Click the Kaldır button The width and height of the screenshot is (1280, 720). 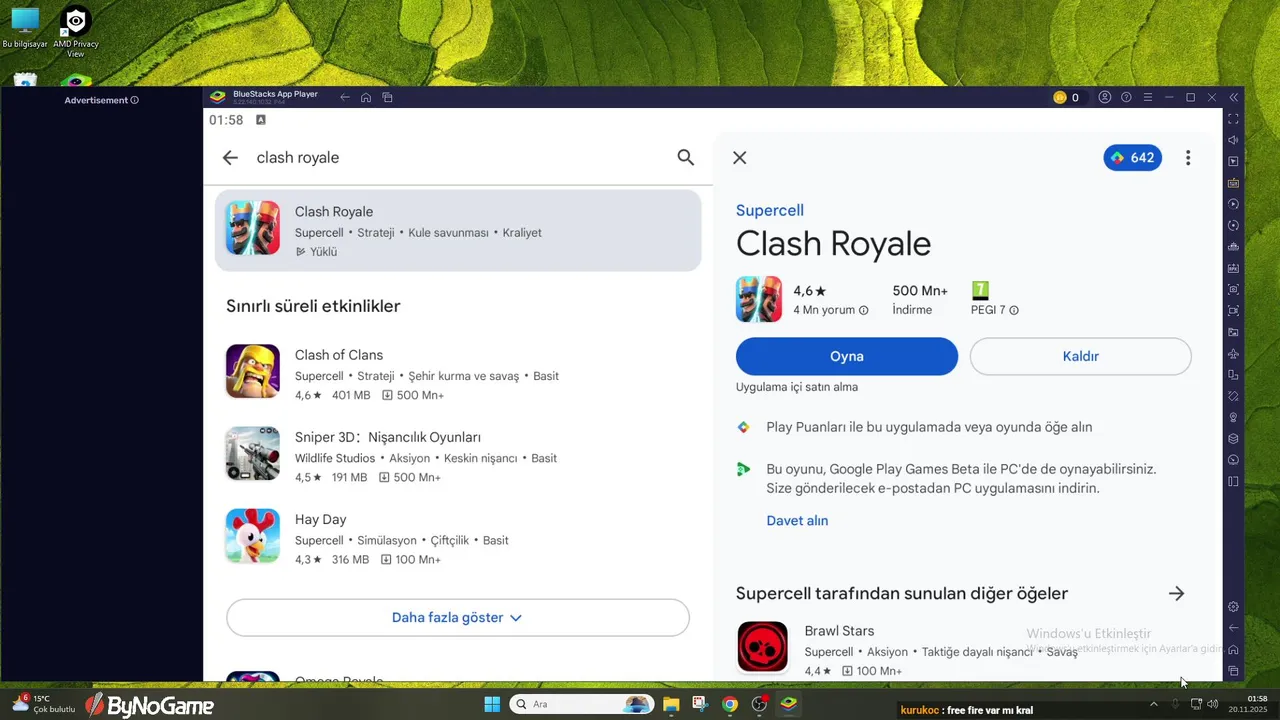[x=1081, y=356]
